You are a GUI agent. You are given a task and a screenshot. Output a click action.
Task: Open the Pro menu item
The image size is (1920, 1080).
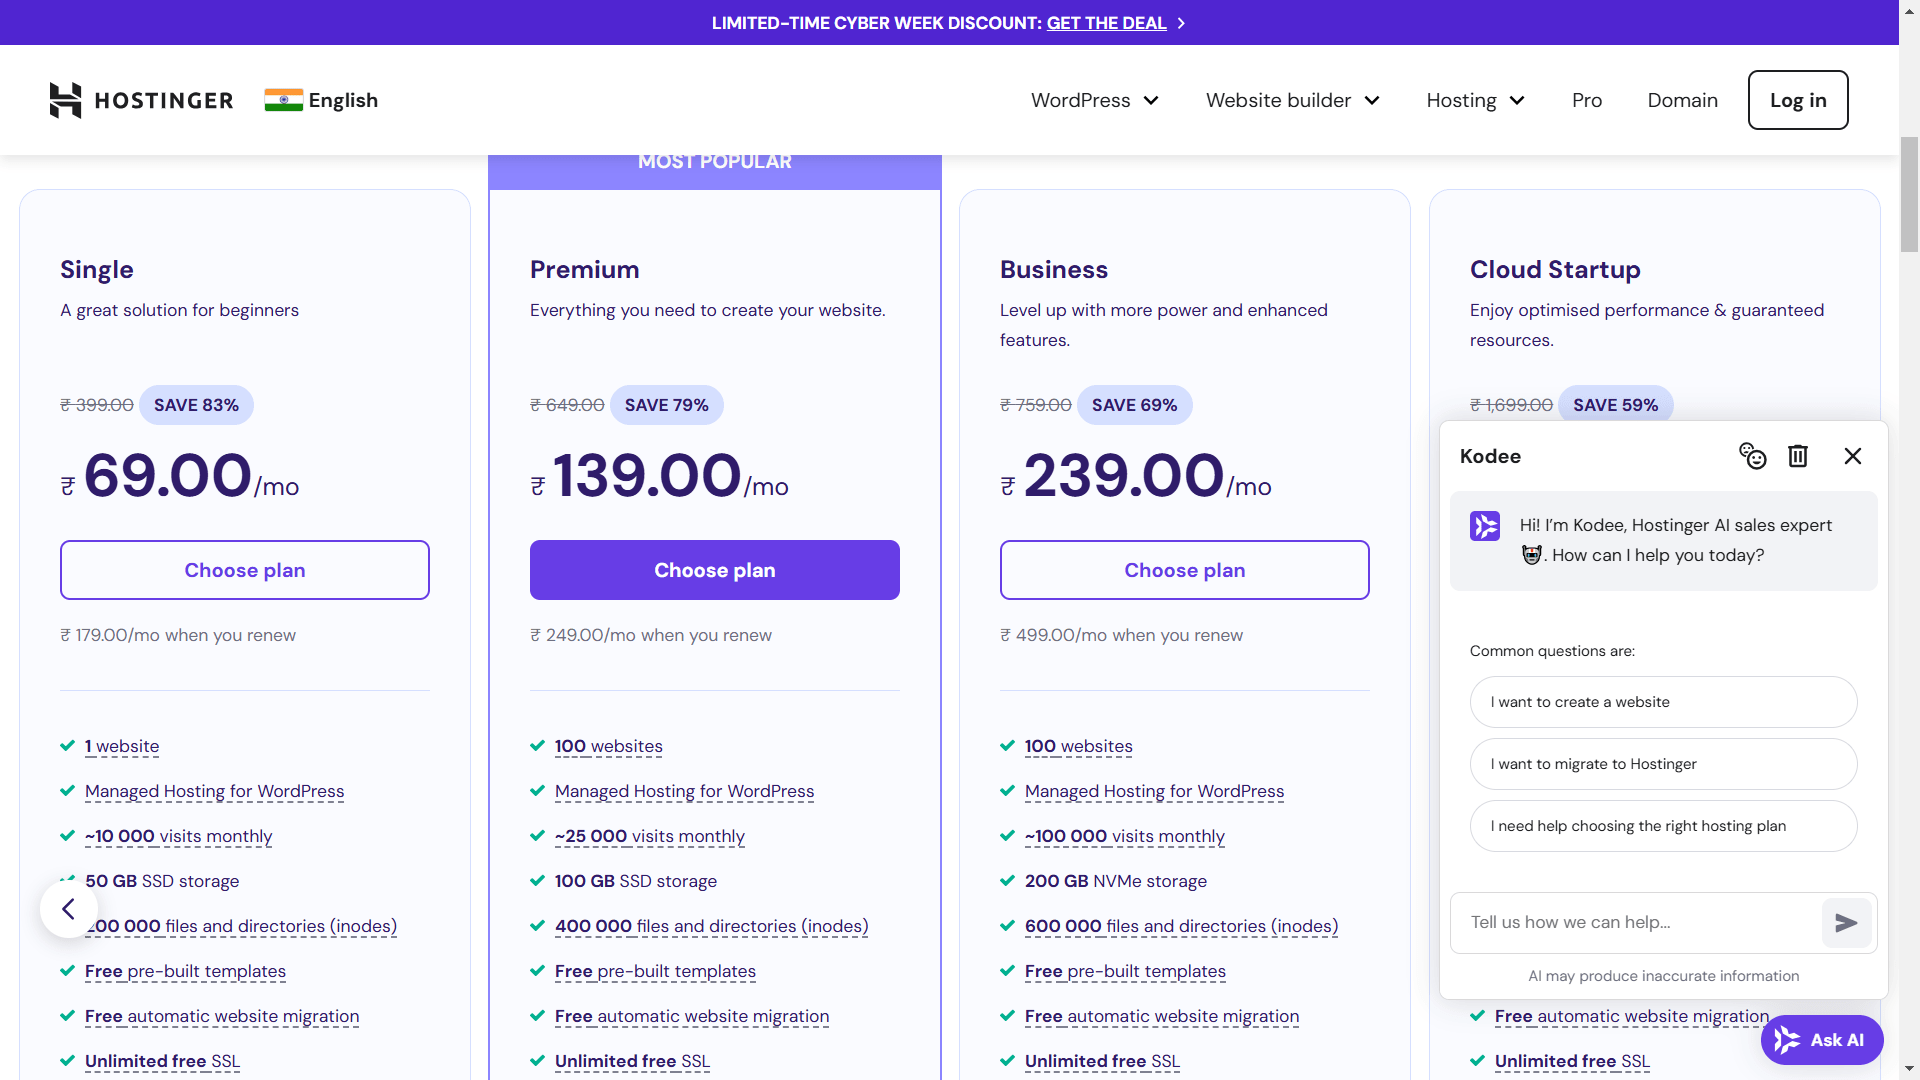(x=1586, y=100)
